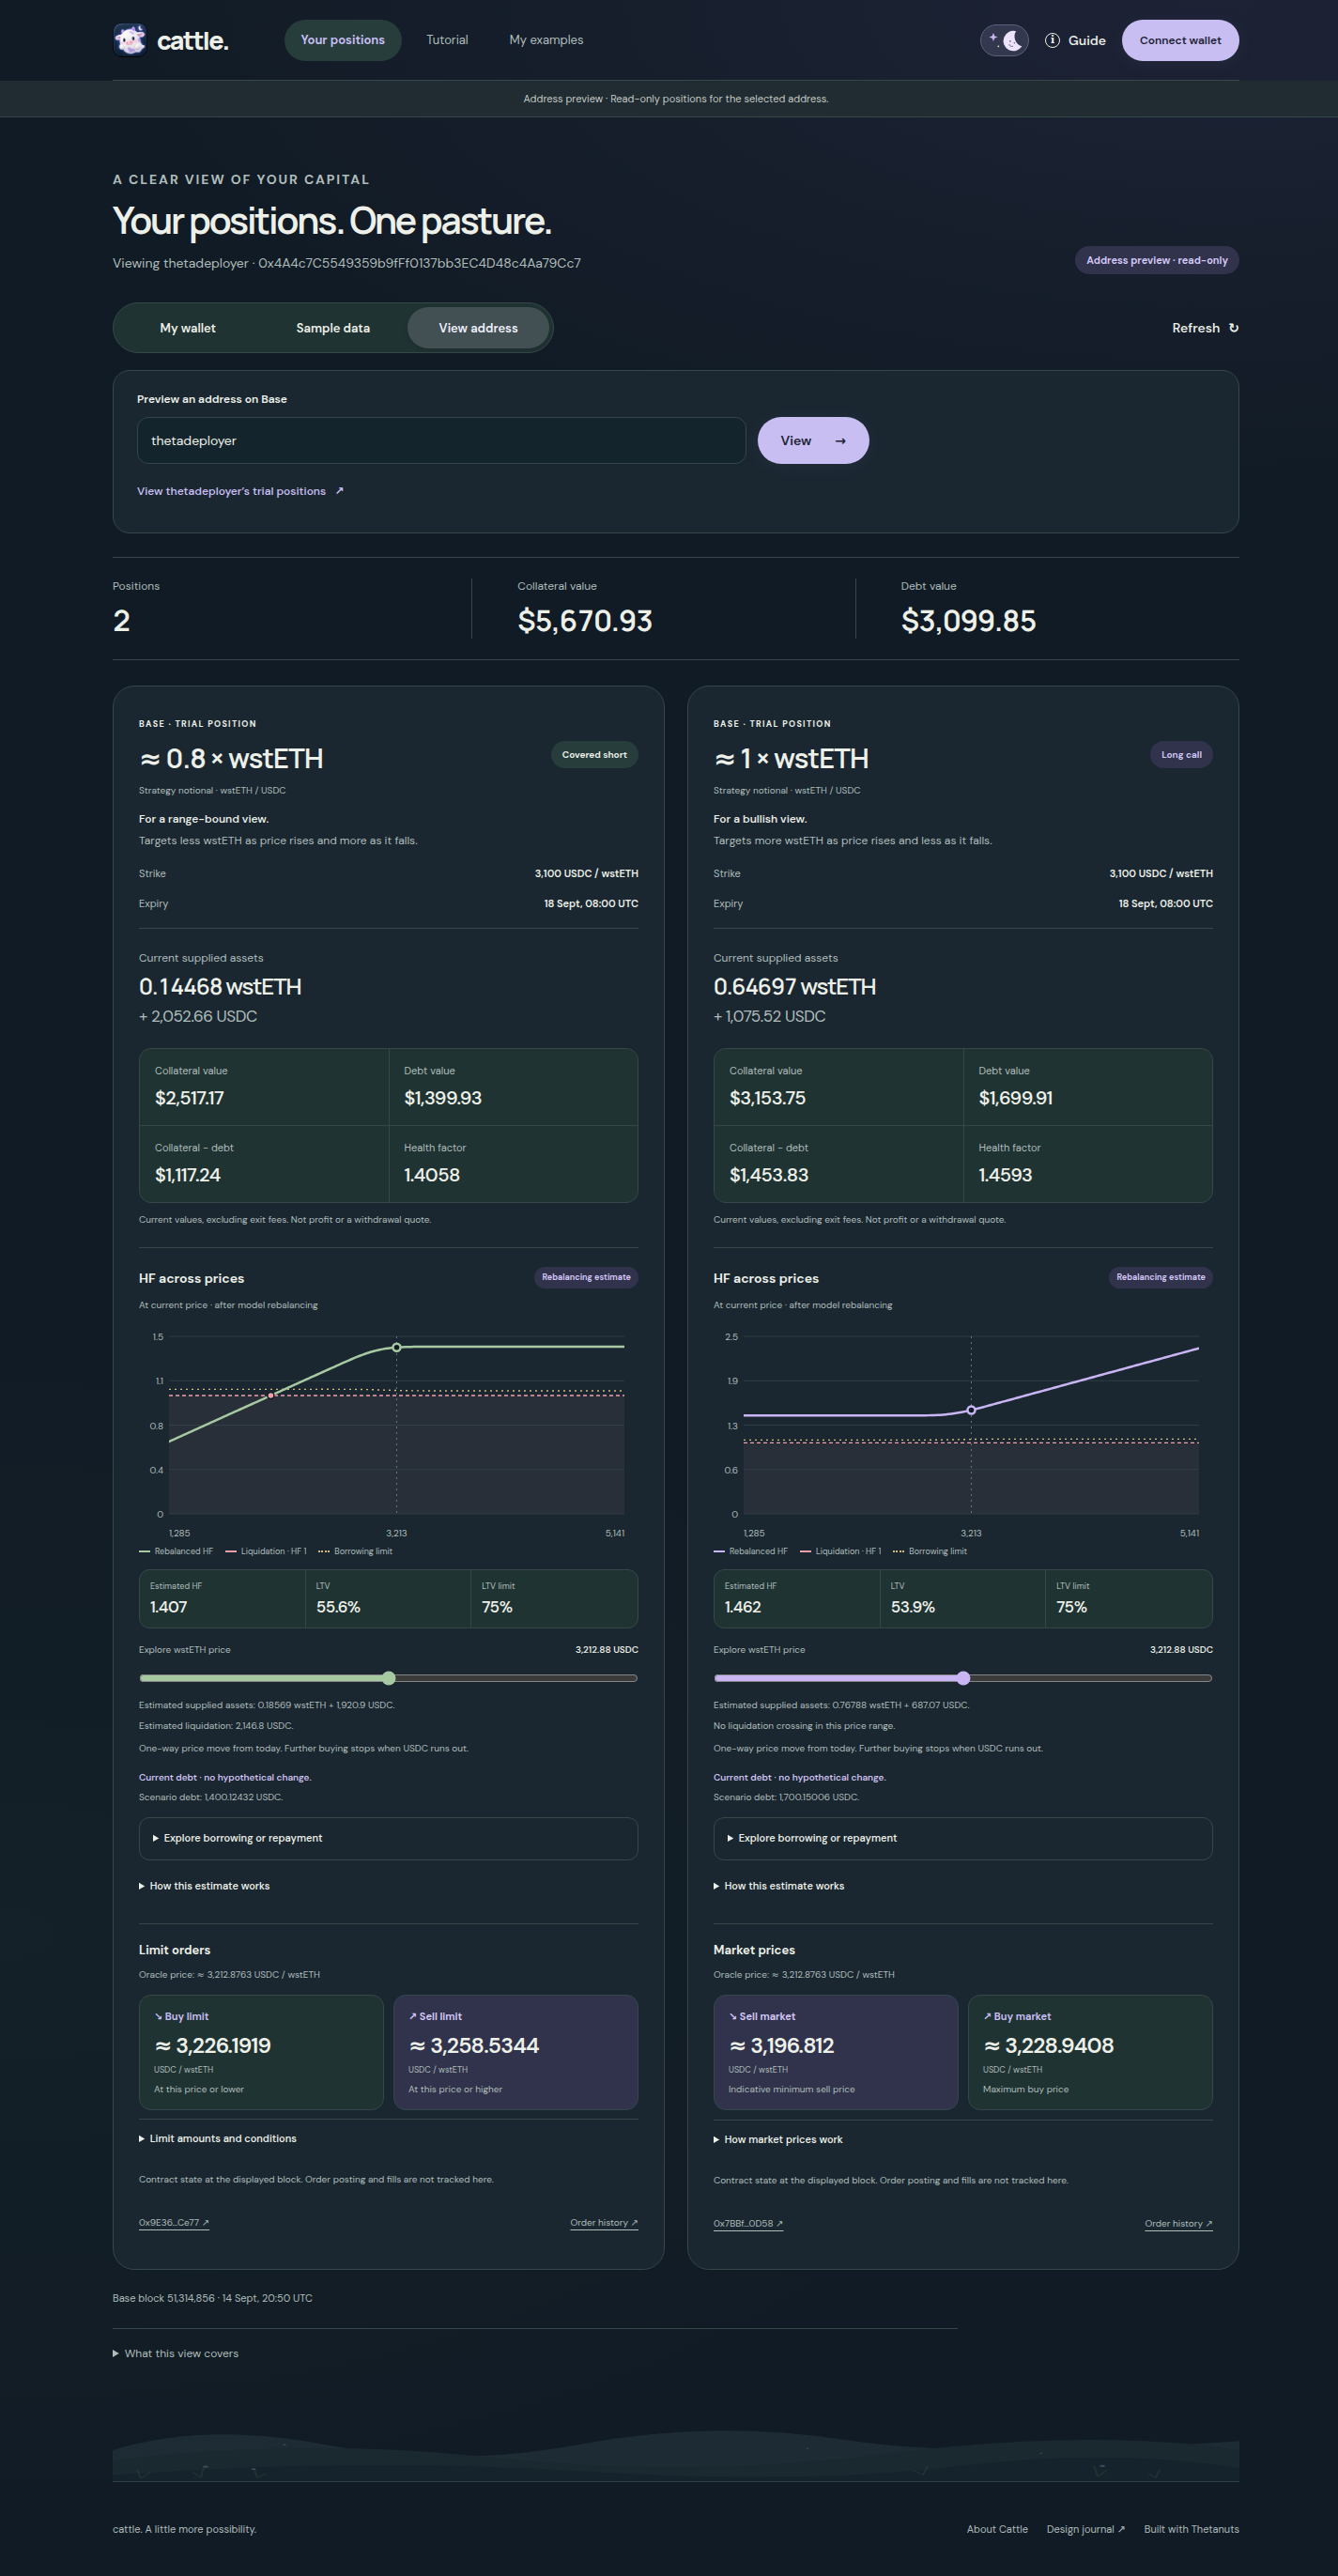Click the Built with Thetanuts footer link
The image size is (1338, 2576).
(x=1191, y=2529)
